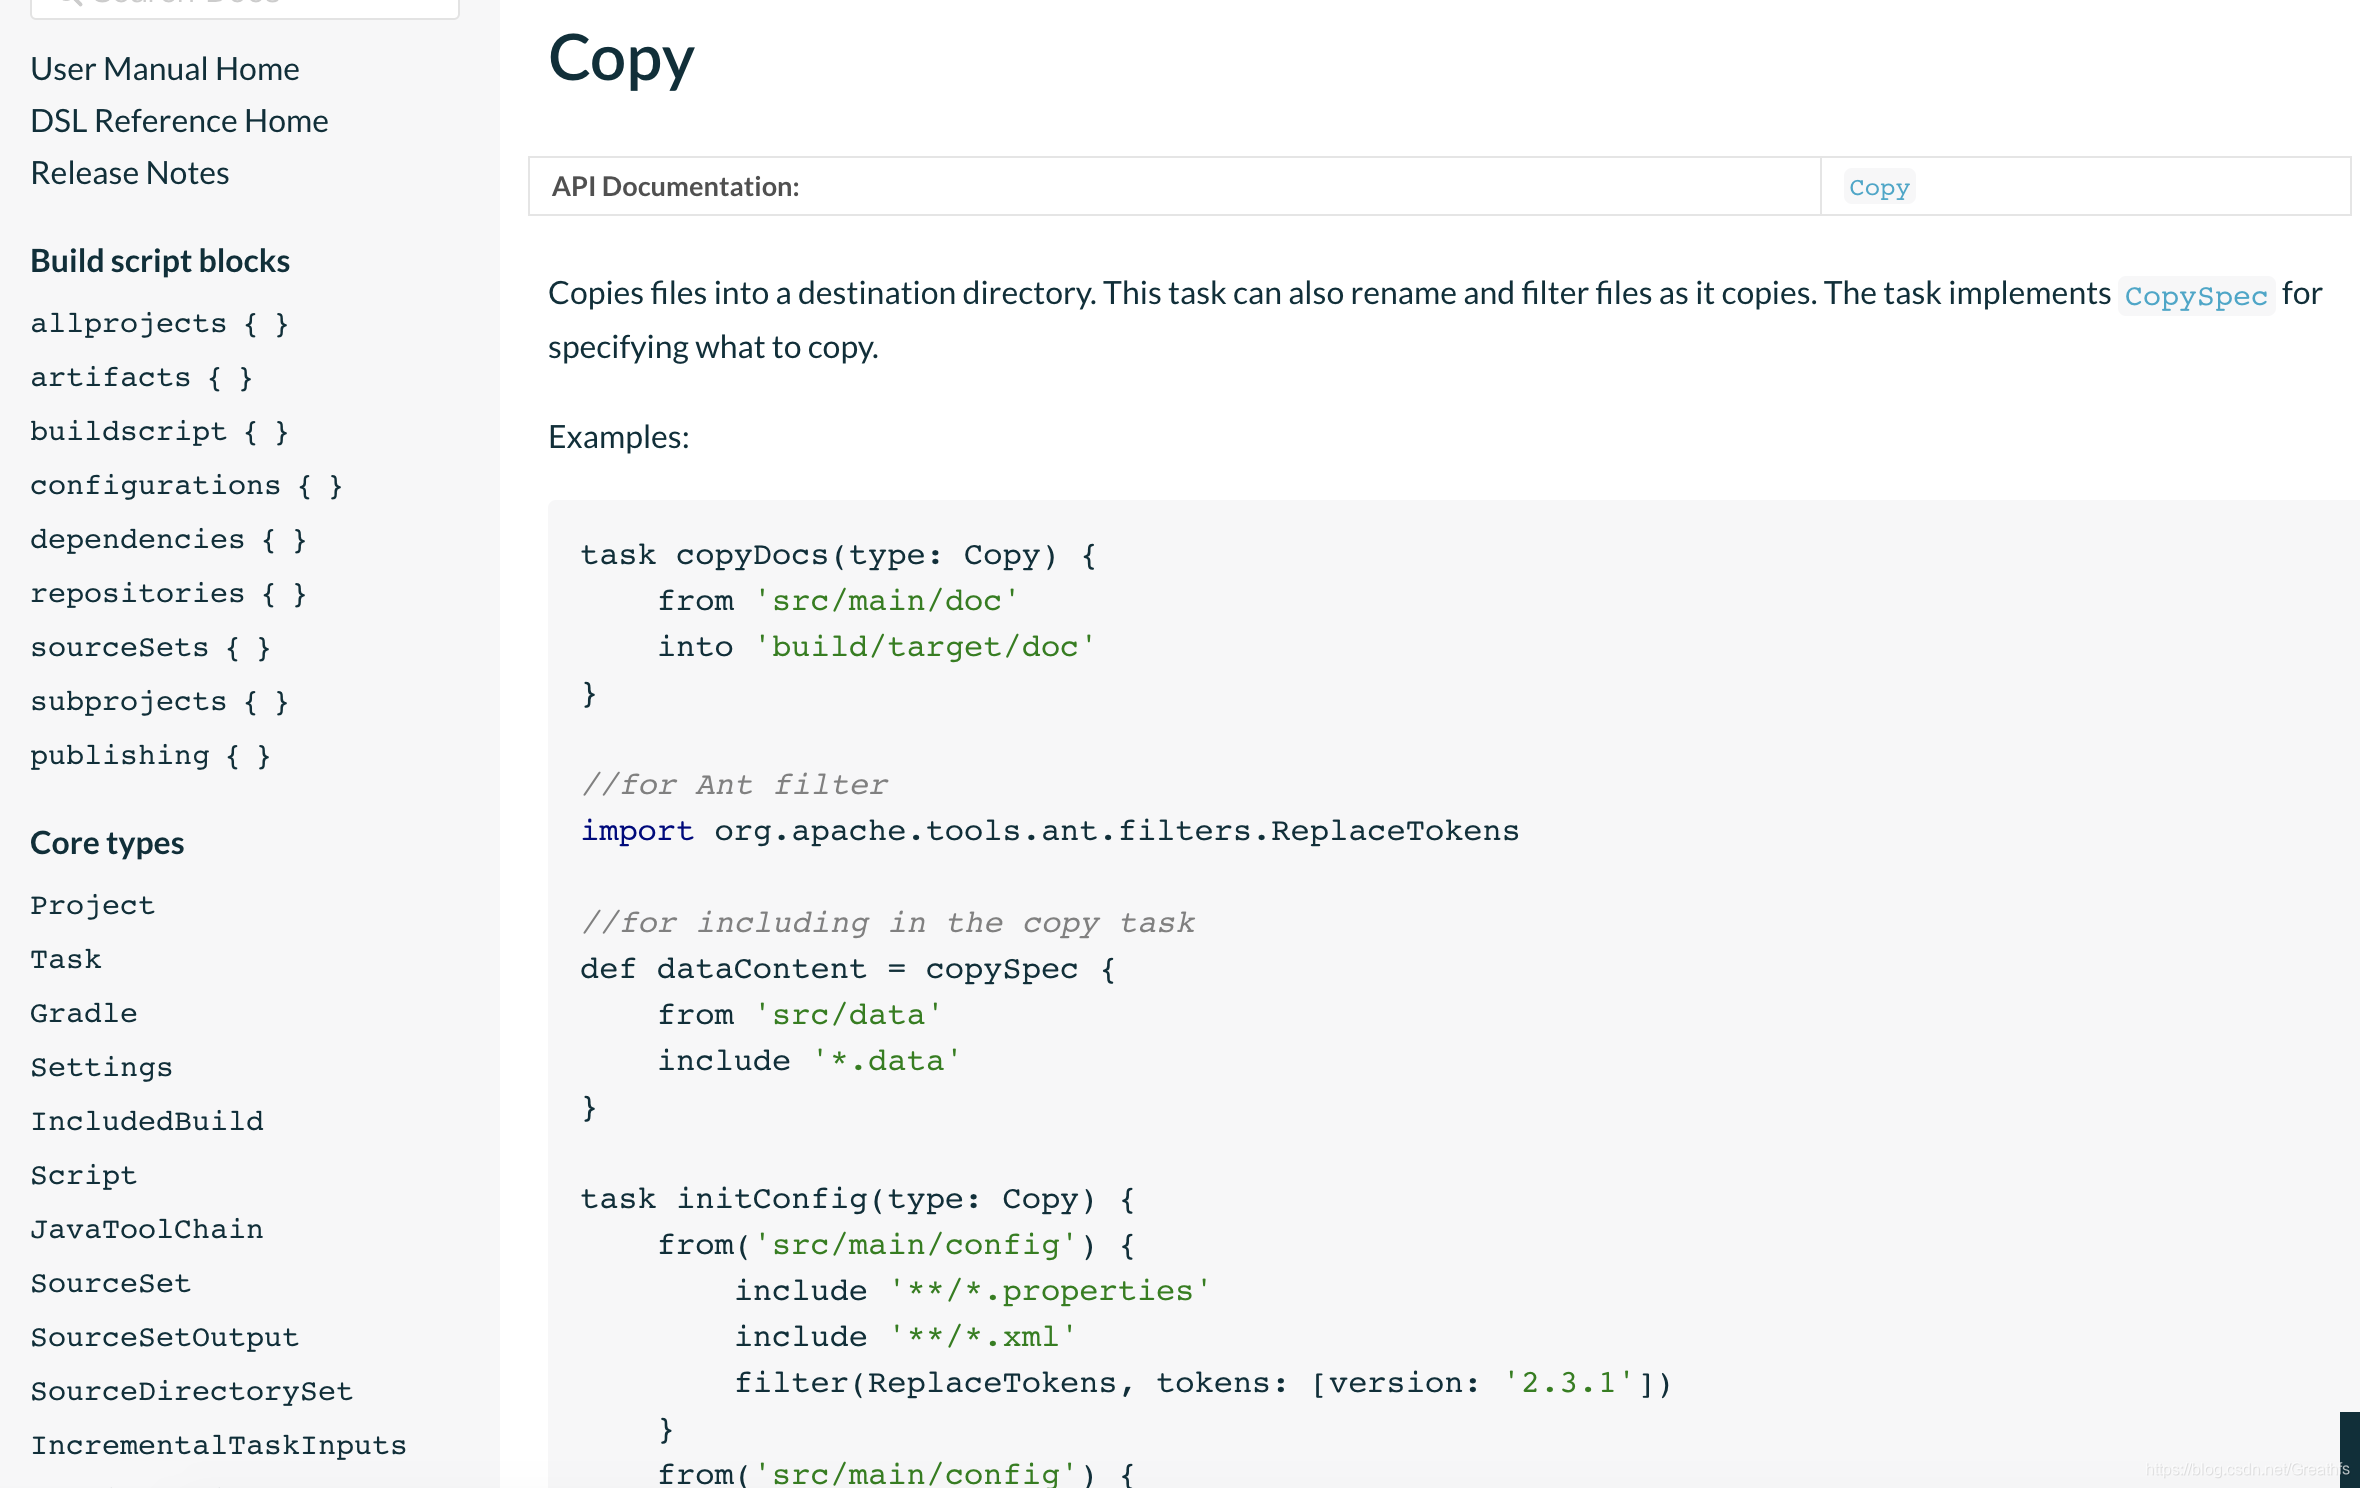This screenshot has width=2360, height=1488.
Task: Click the User Manual Home link
Action: click(x=165, y=69)
